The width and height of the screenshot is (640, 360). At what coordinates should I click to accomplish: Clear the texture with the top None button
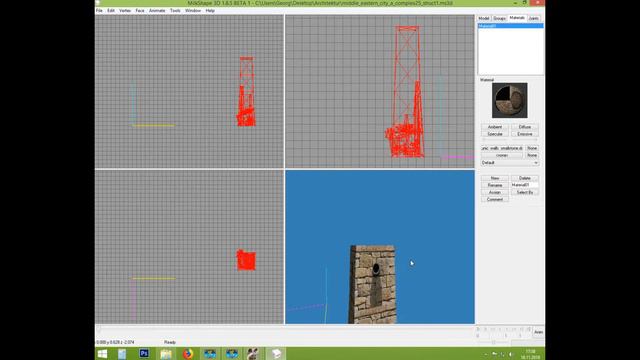tap(532, 148)
